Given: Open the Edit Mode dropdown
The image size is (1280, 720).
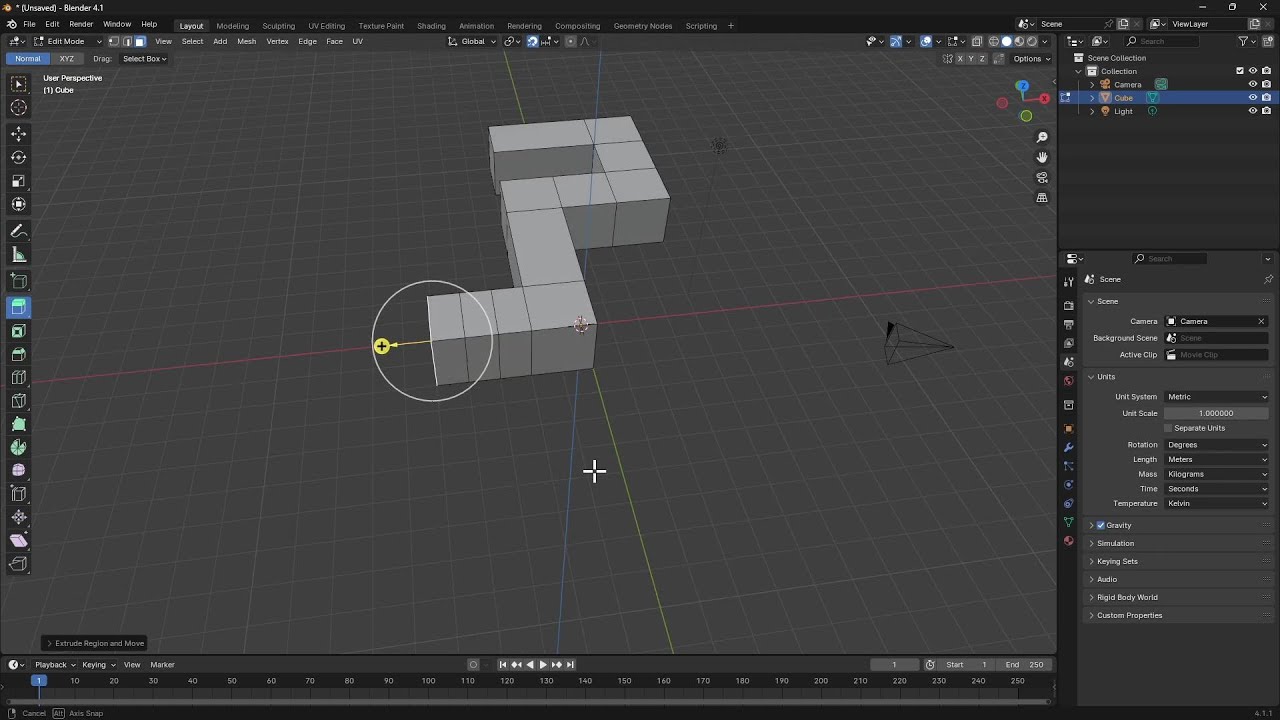Looking at the screenshot, I should coord(66,41).
